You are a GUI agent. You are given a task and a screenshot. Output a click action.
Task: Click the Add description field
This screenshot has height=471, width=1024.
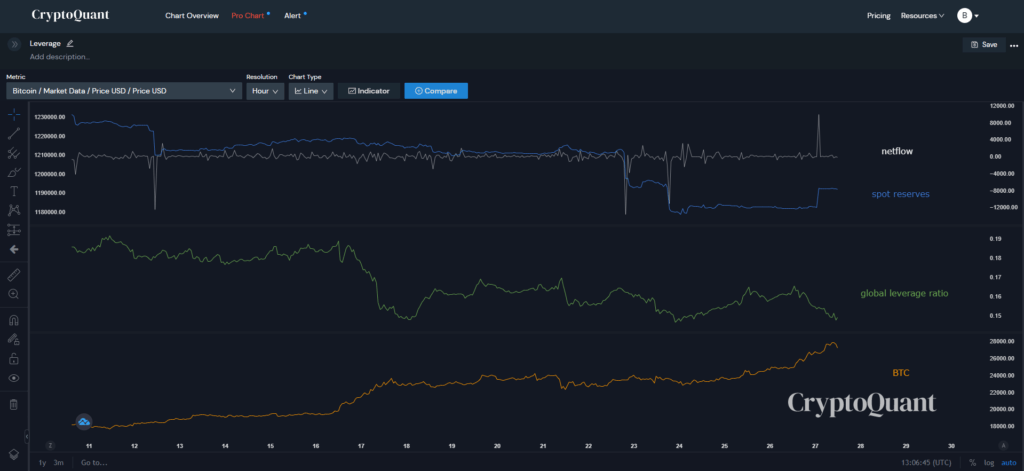[x=60, y=57]
